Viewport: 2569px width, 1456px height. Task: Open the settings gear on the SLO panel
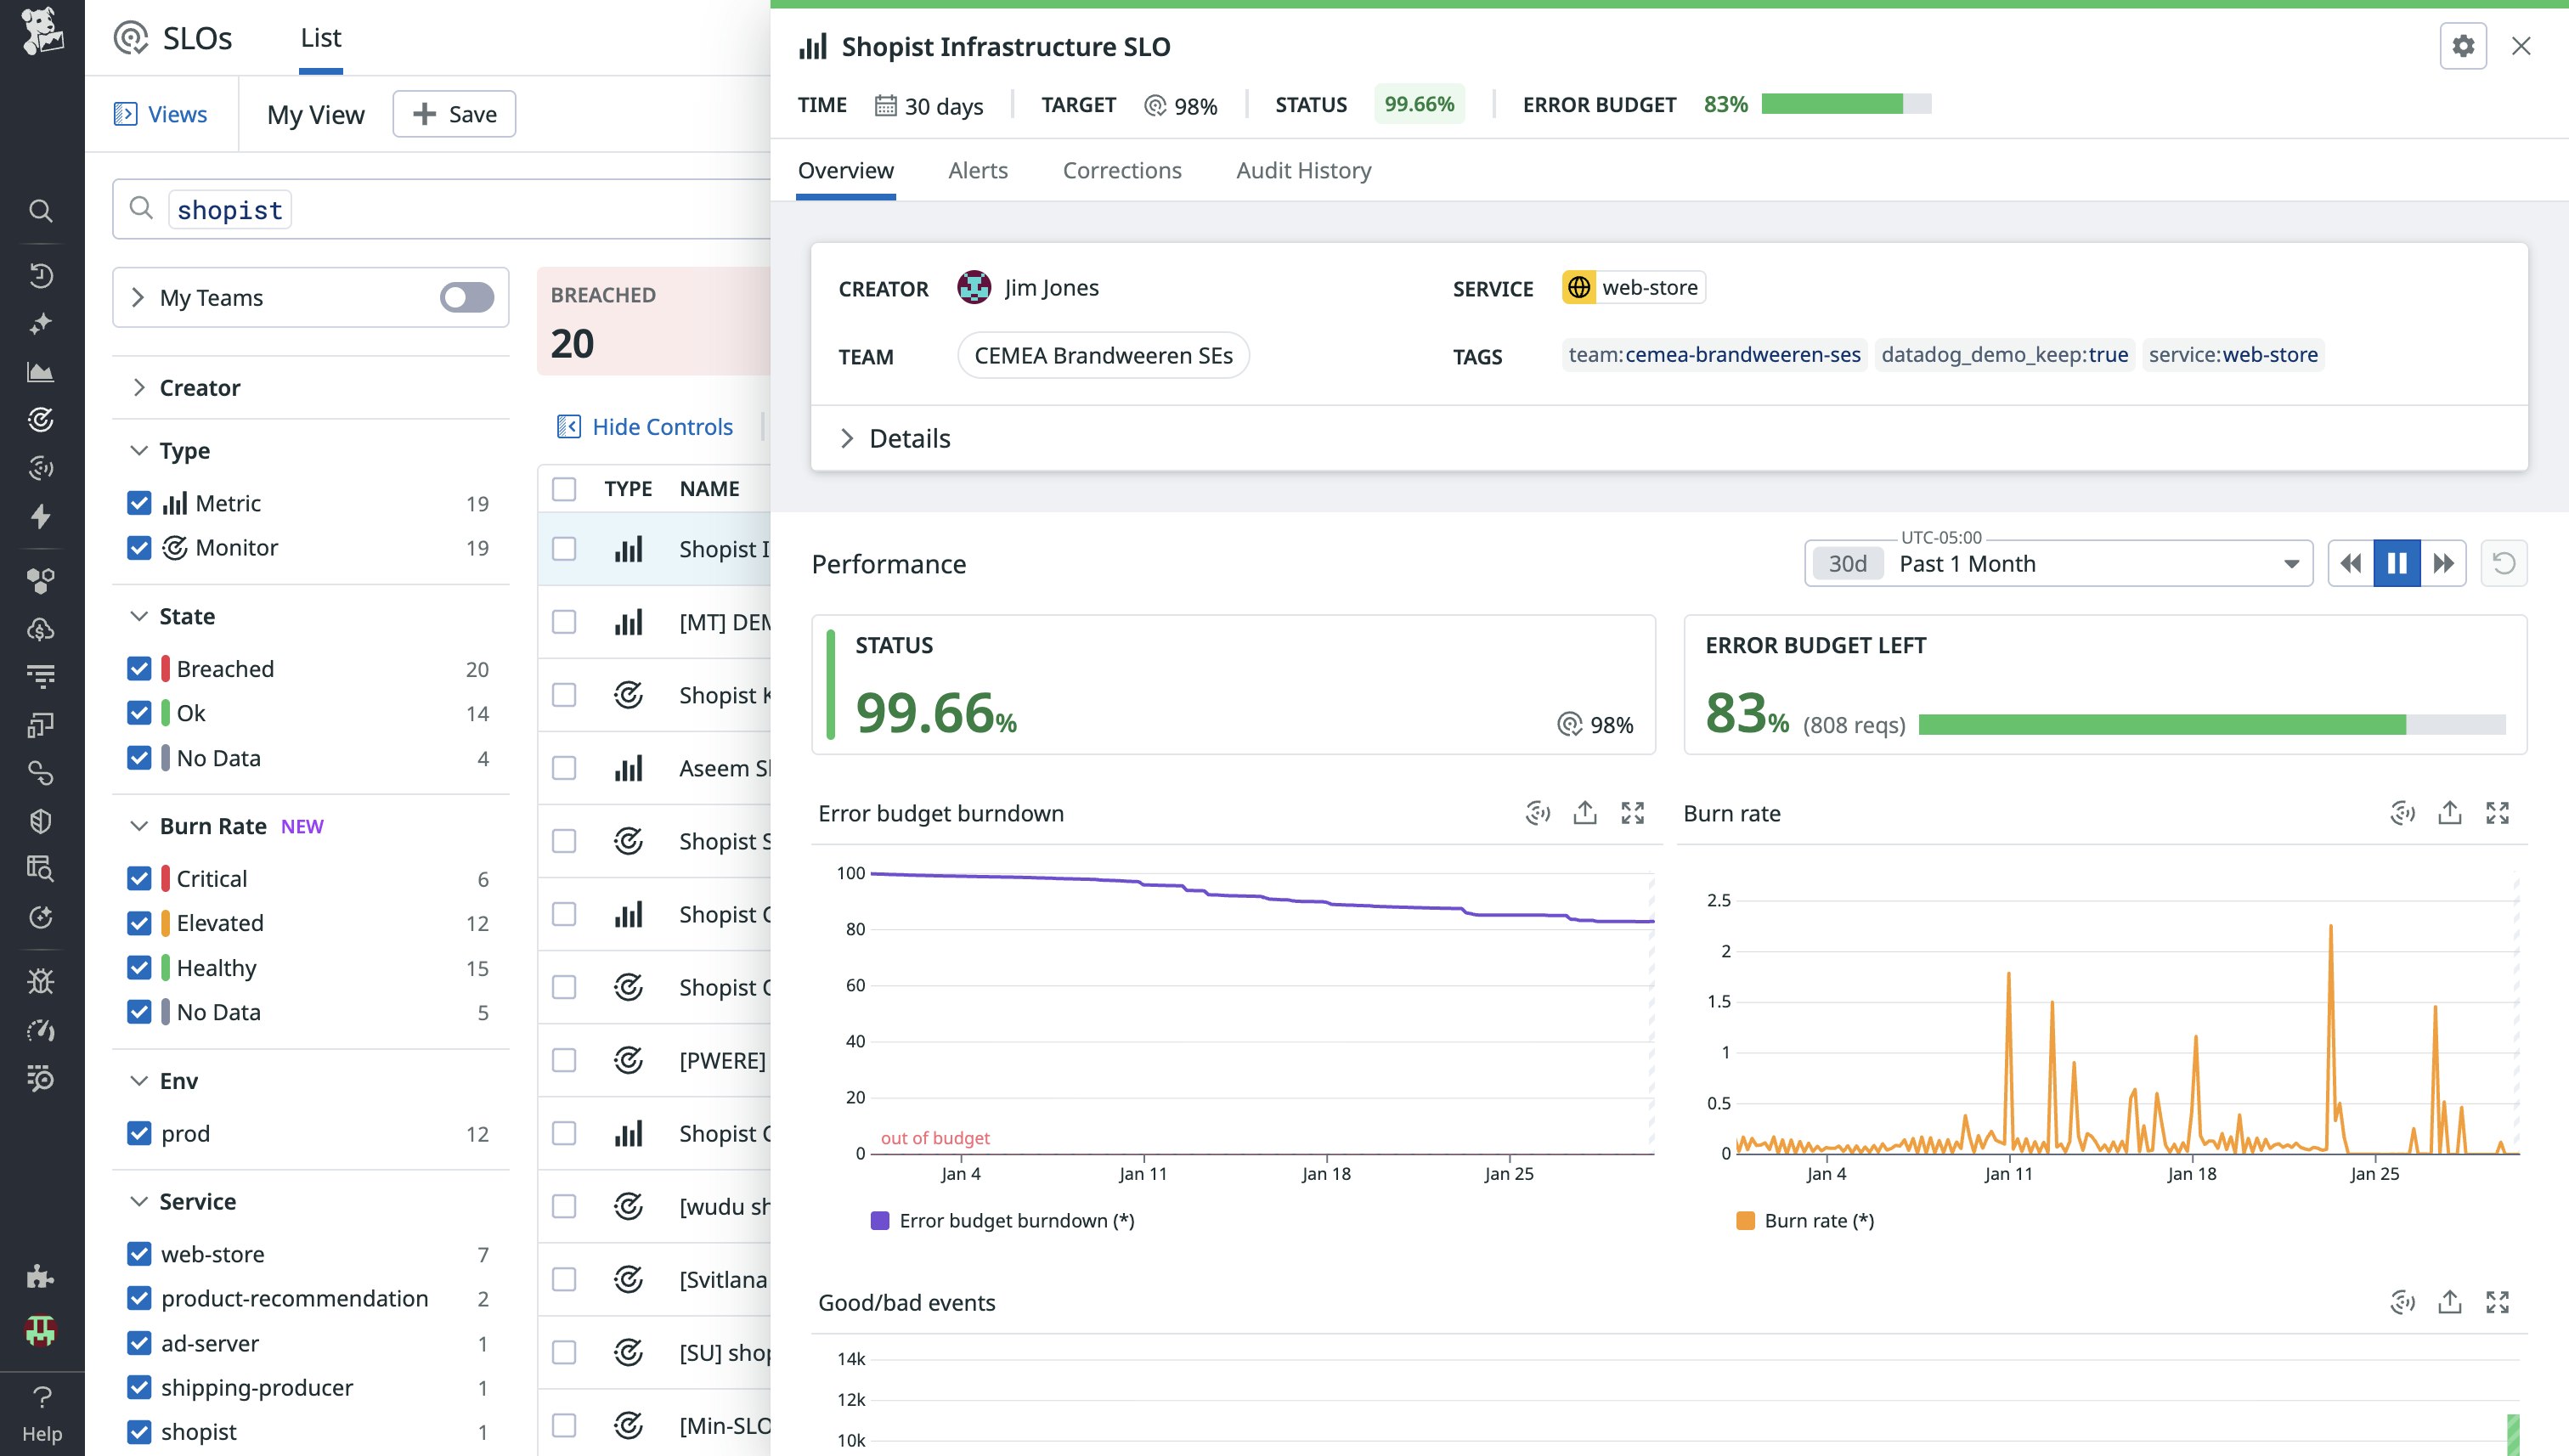[x=2463, y=45]
